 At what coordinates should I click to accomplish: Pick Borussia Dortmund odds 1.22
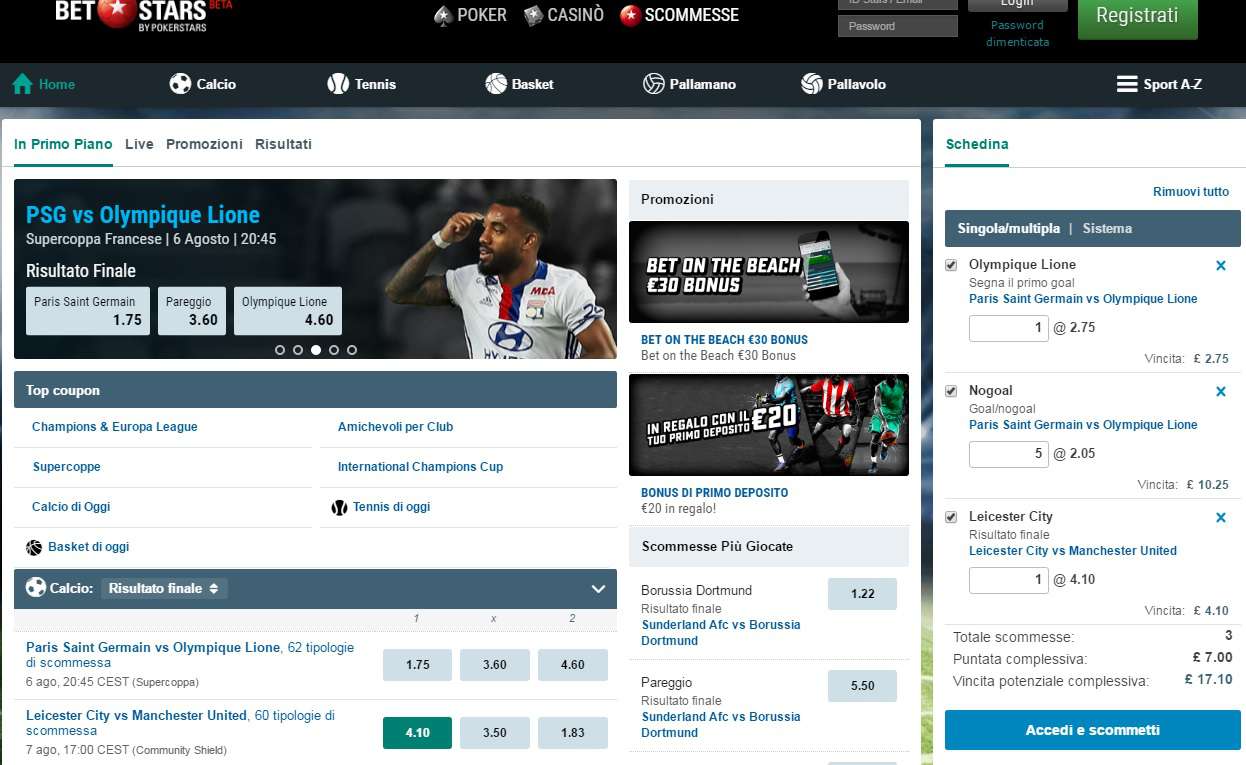pyautogui.click(x=862, y=594)
